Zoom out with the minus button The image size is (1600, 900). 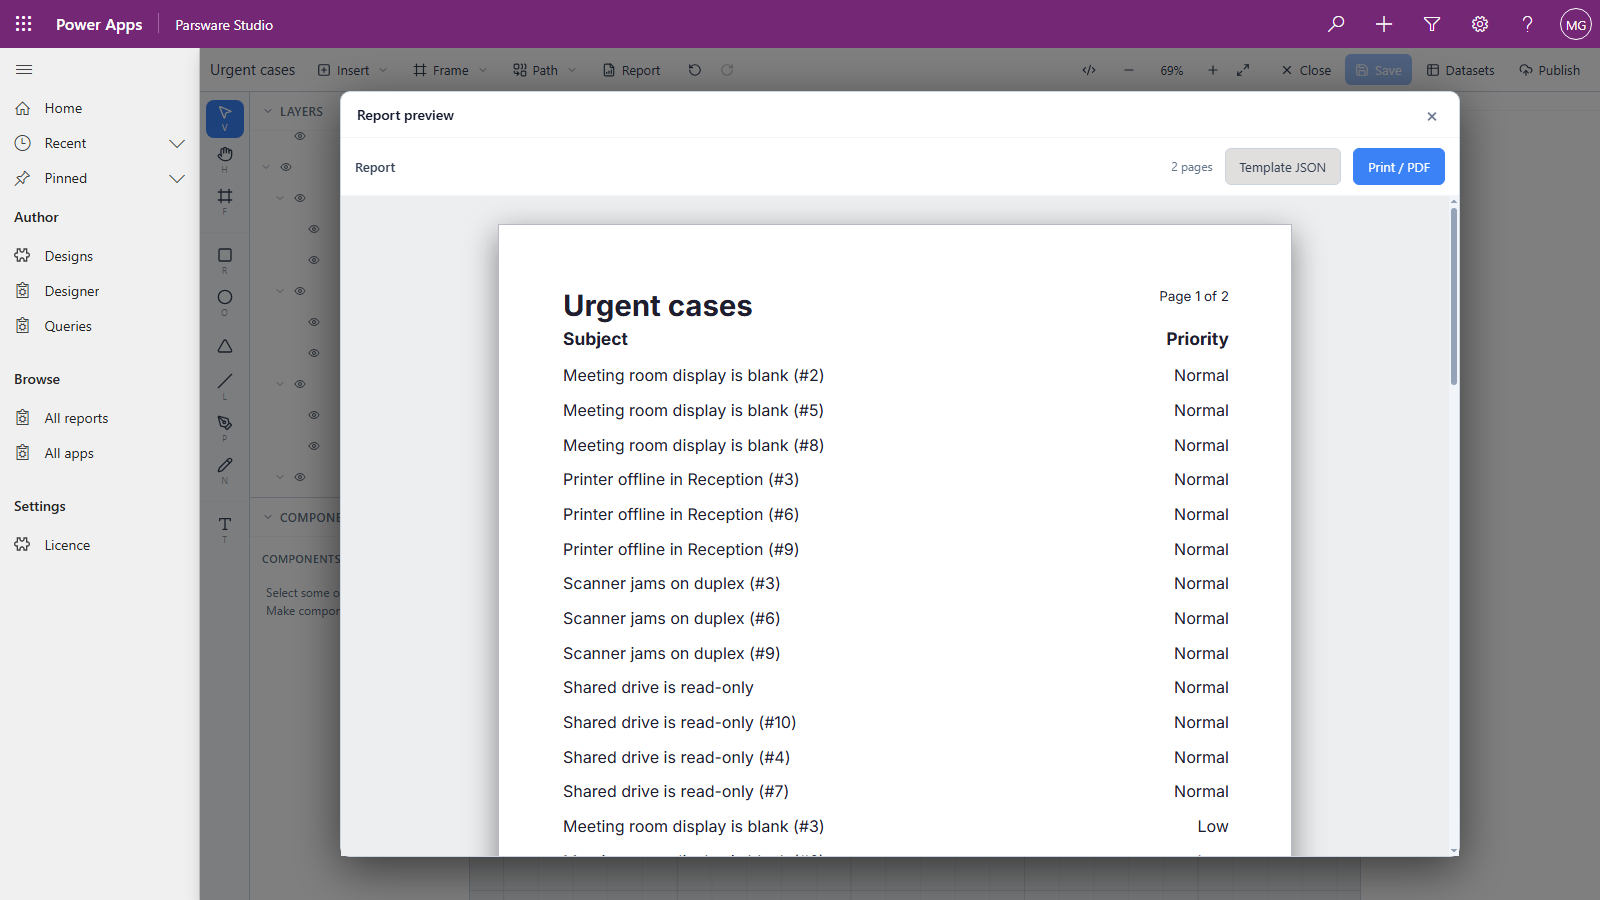click(1129, 70)
